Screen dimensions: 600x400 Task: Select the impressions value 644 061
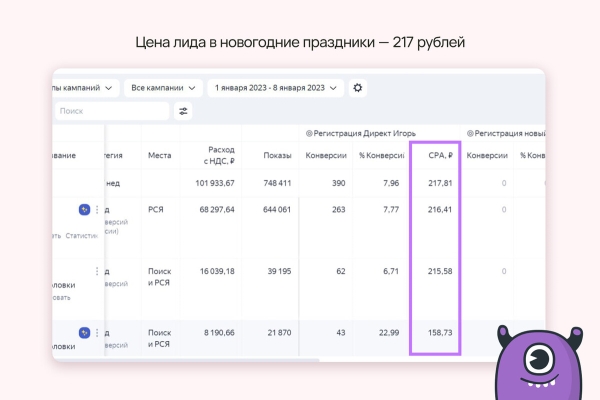click(x=277, y=210)
